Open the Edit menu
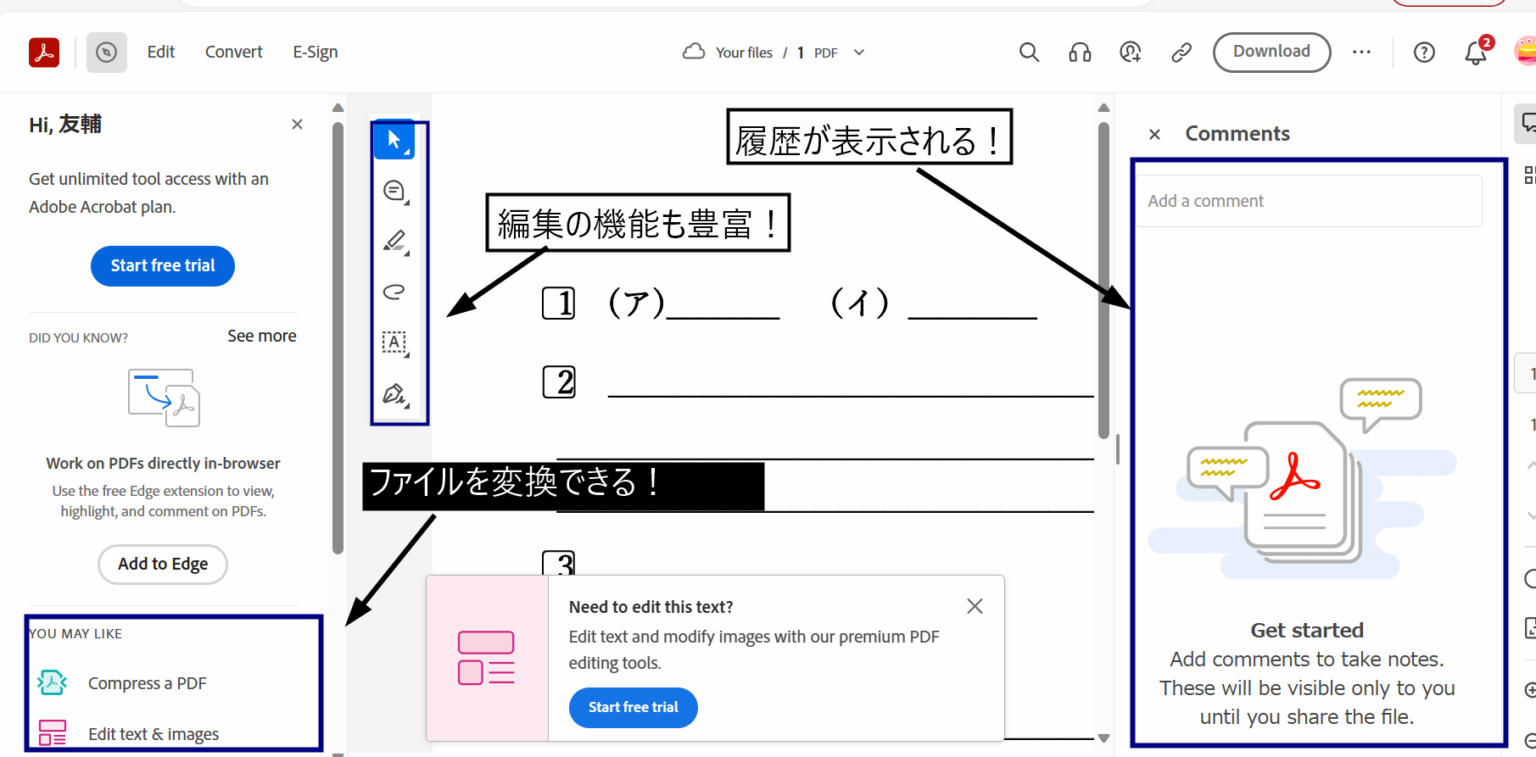The height and width of the screenshot is (757, 1536). [161, 52]
